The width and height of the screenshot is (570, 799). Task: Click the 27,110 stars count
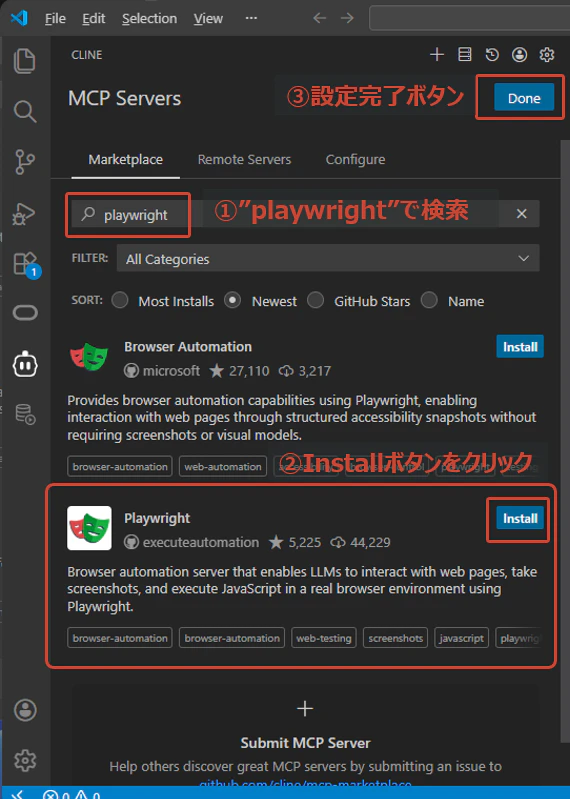tap(240, 370)
